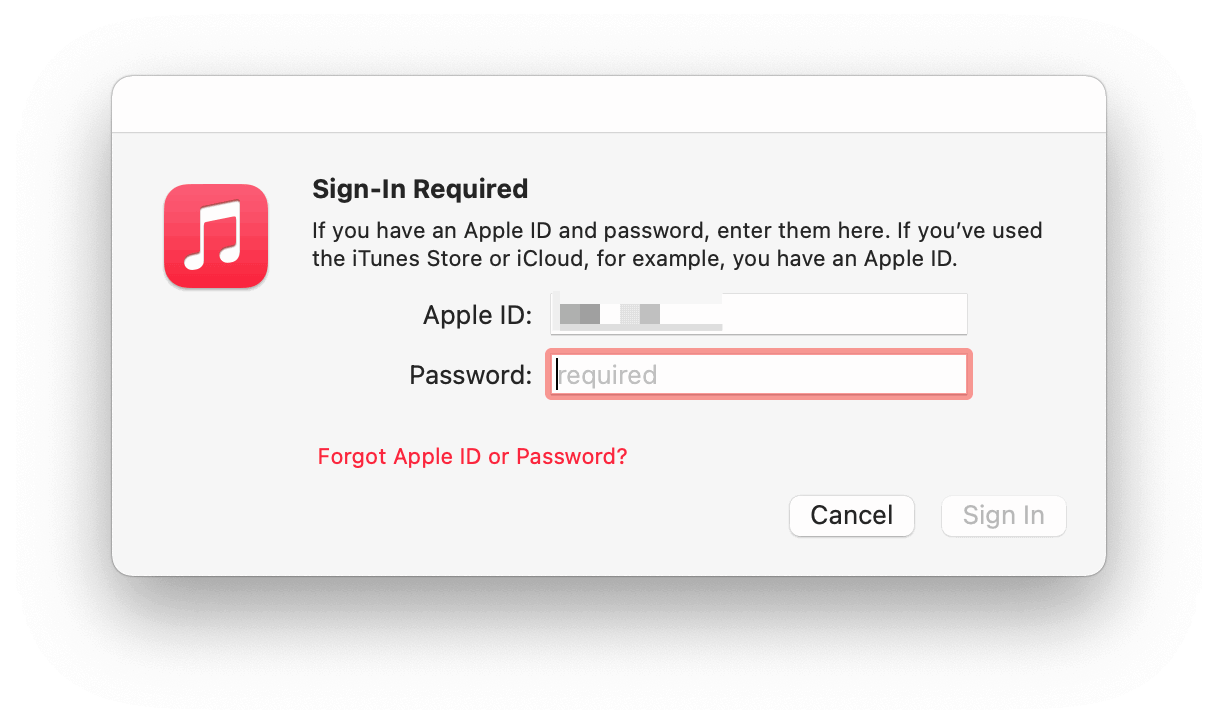The image size is (1218, 724).
Task: Click the red Music app icon
Action: (x=216, y=236)
